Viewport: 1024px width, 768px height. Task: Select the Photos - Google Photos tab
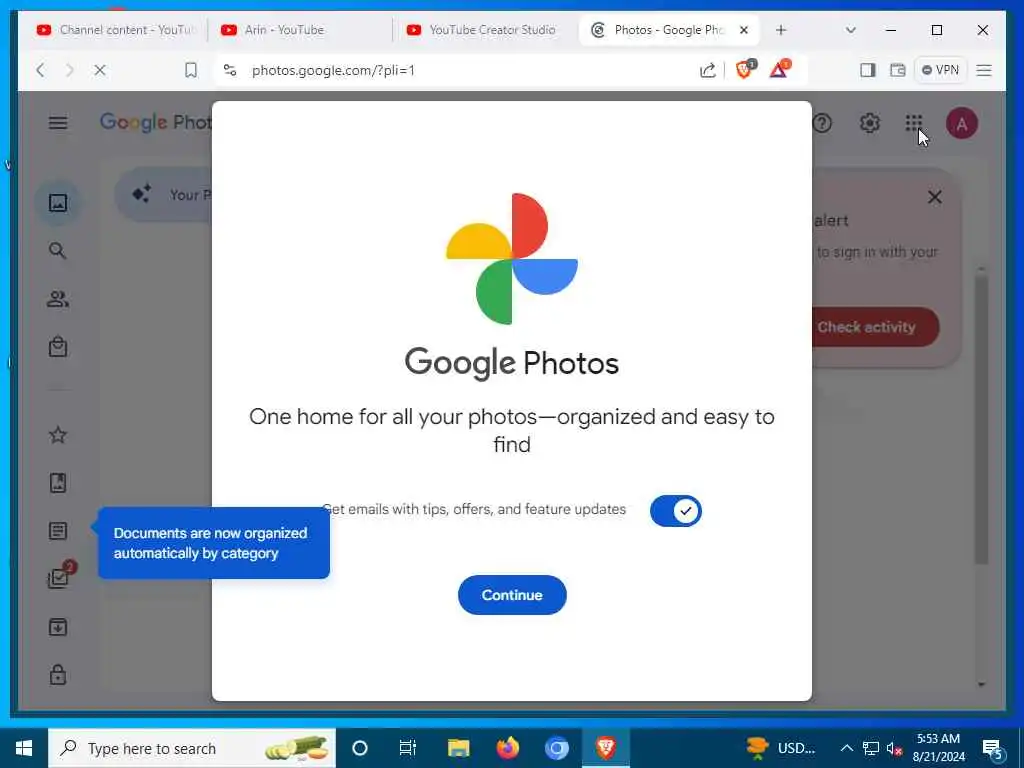pos(660,30)
